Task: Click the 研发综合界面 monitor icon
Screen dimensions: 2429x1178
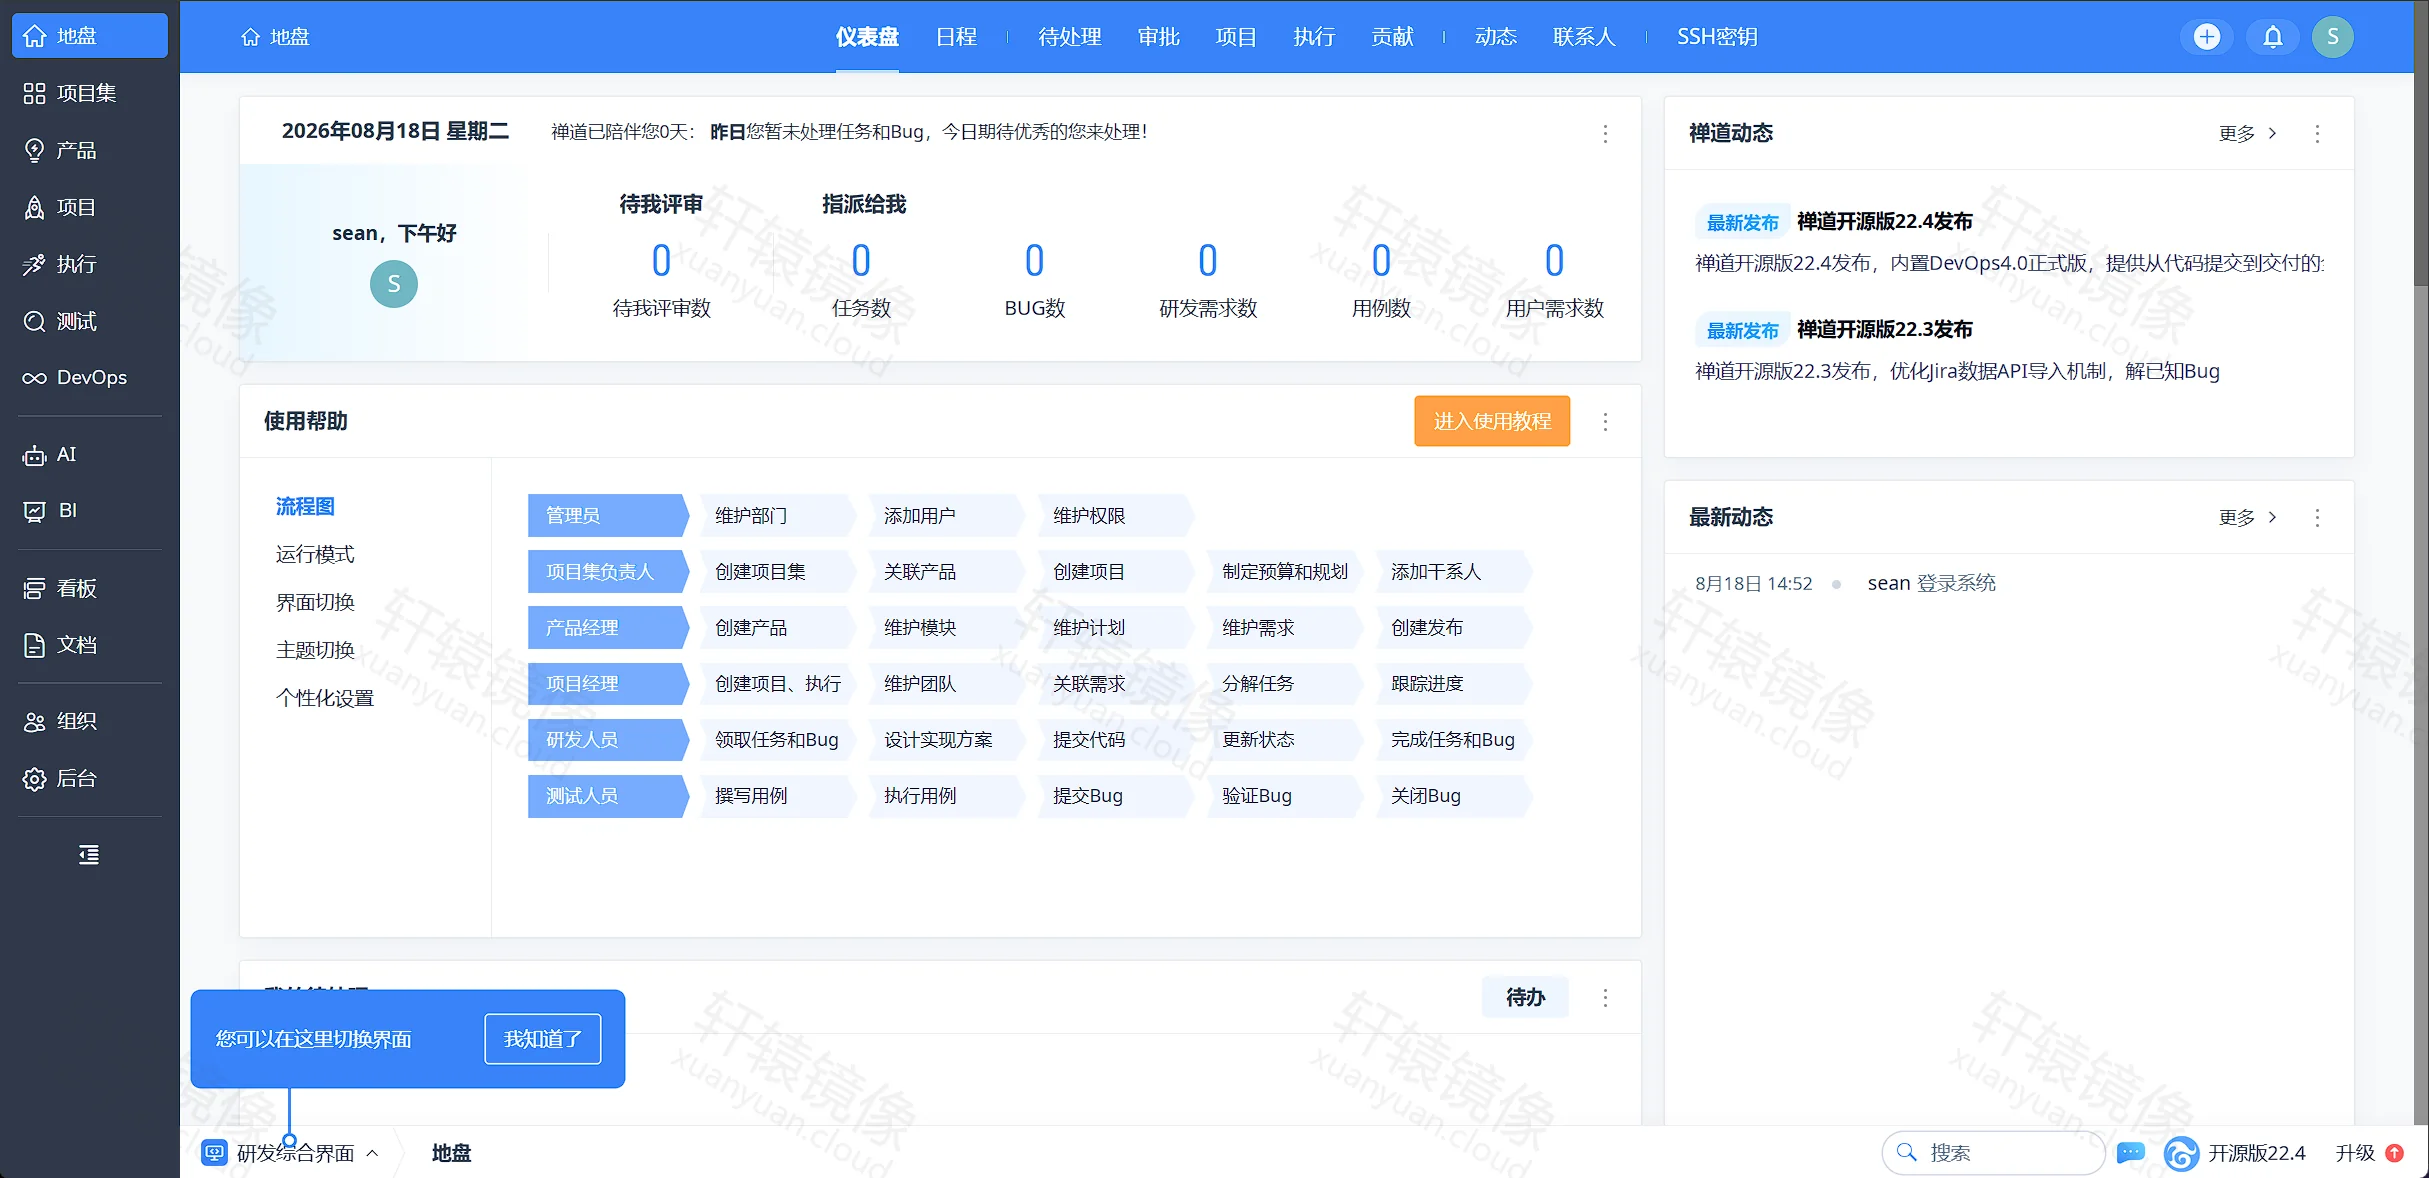Action: [x=214, y=1153]
